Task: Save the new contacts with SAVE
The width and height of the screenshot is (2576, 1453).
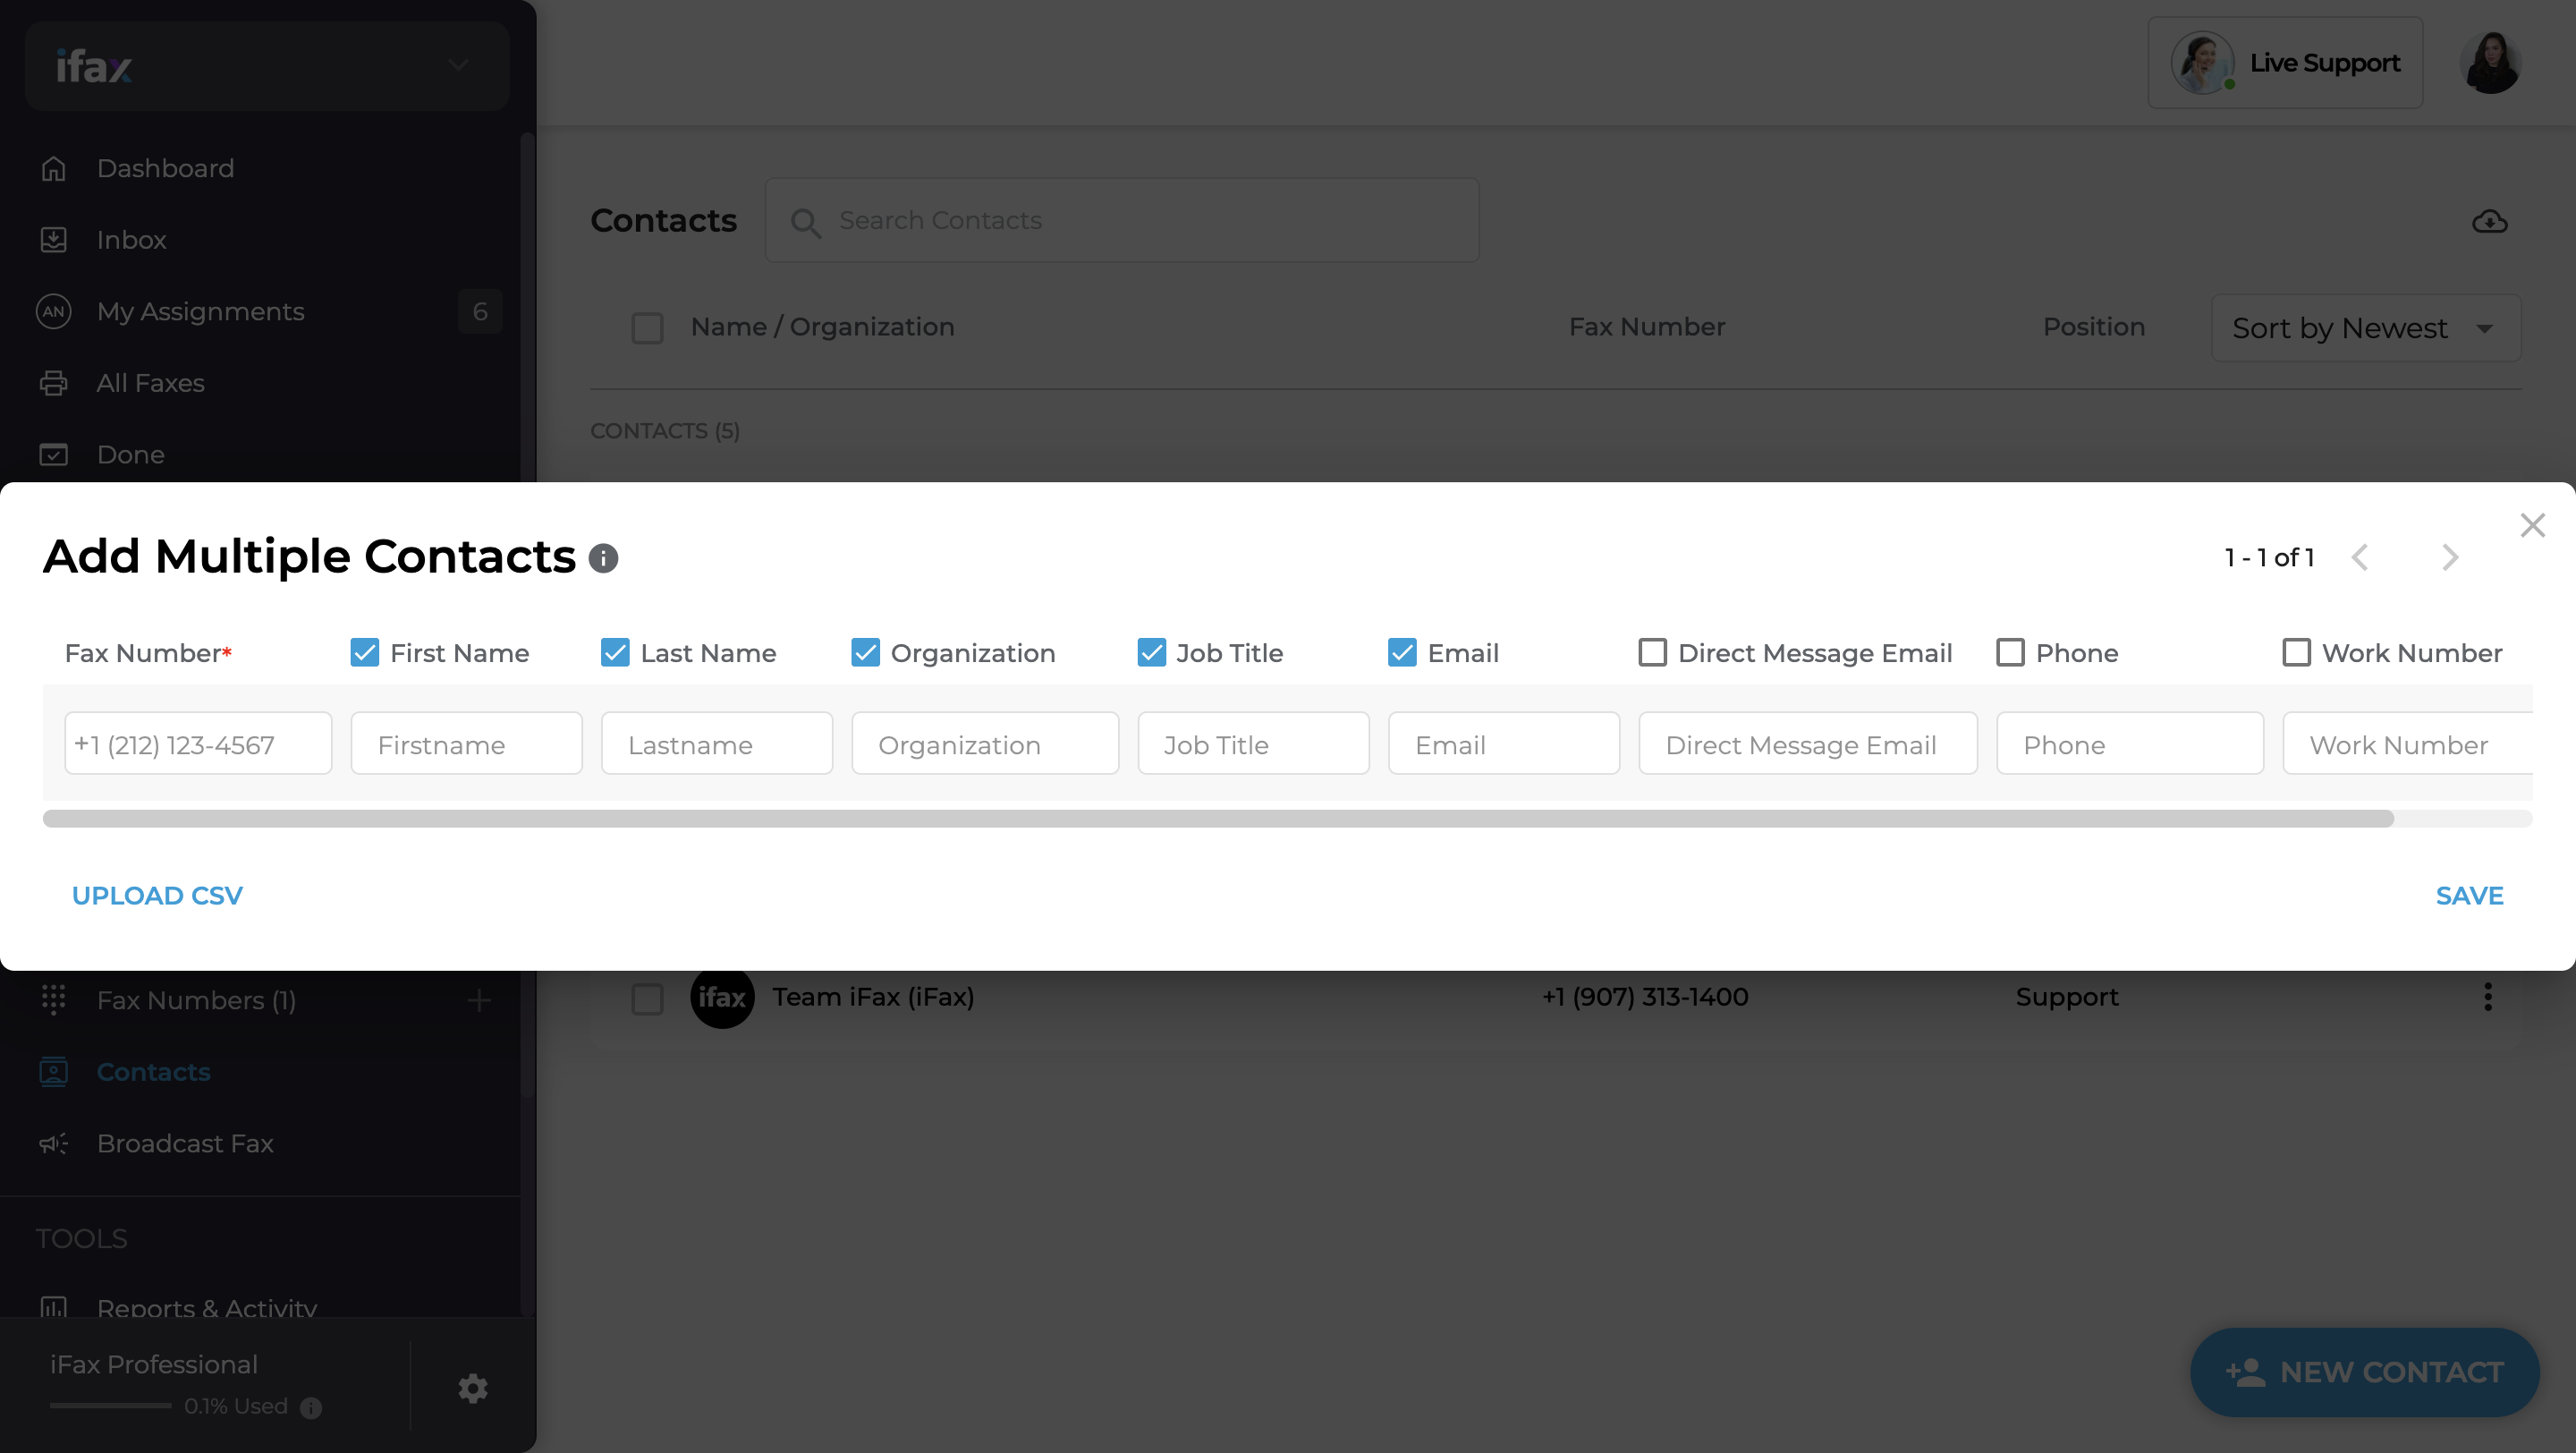Action: 2469,895
